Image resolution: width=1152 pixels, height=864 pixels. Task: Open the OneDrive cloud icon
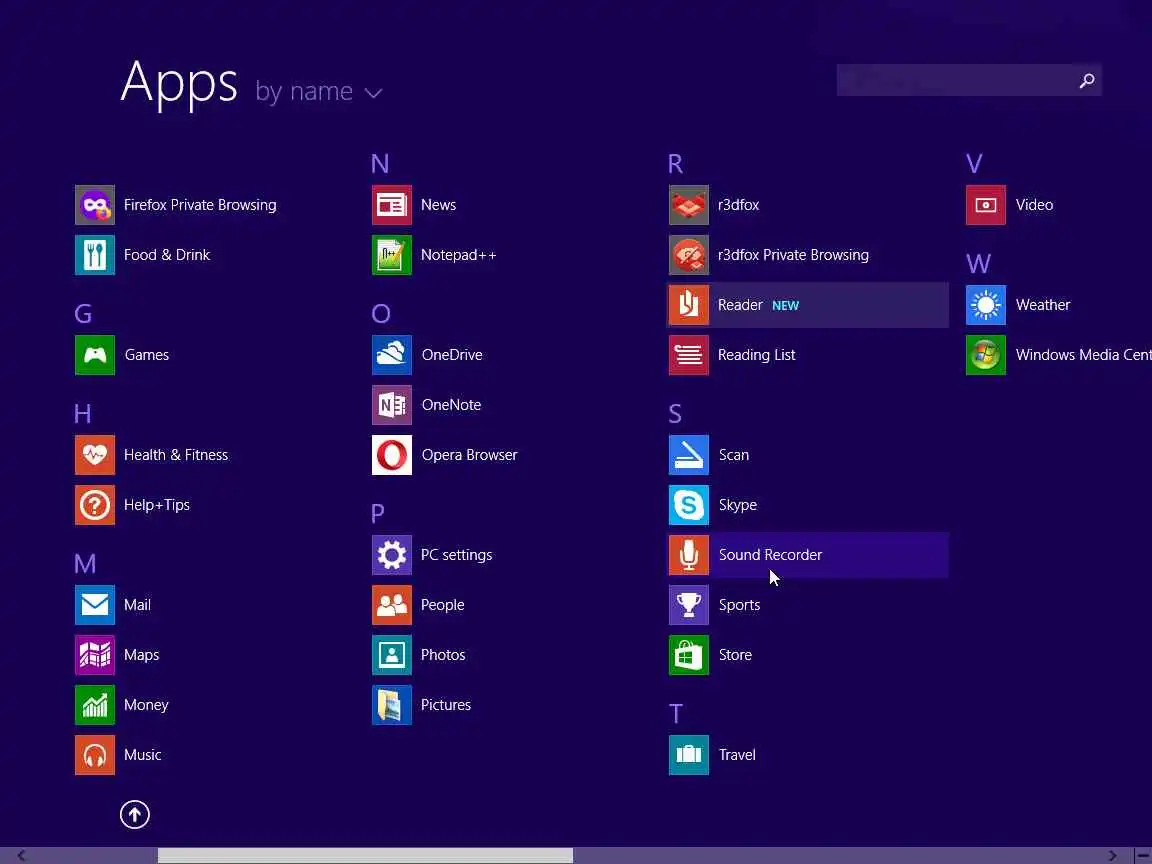click(x=392, y=355)
